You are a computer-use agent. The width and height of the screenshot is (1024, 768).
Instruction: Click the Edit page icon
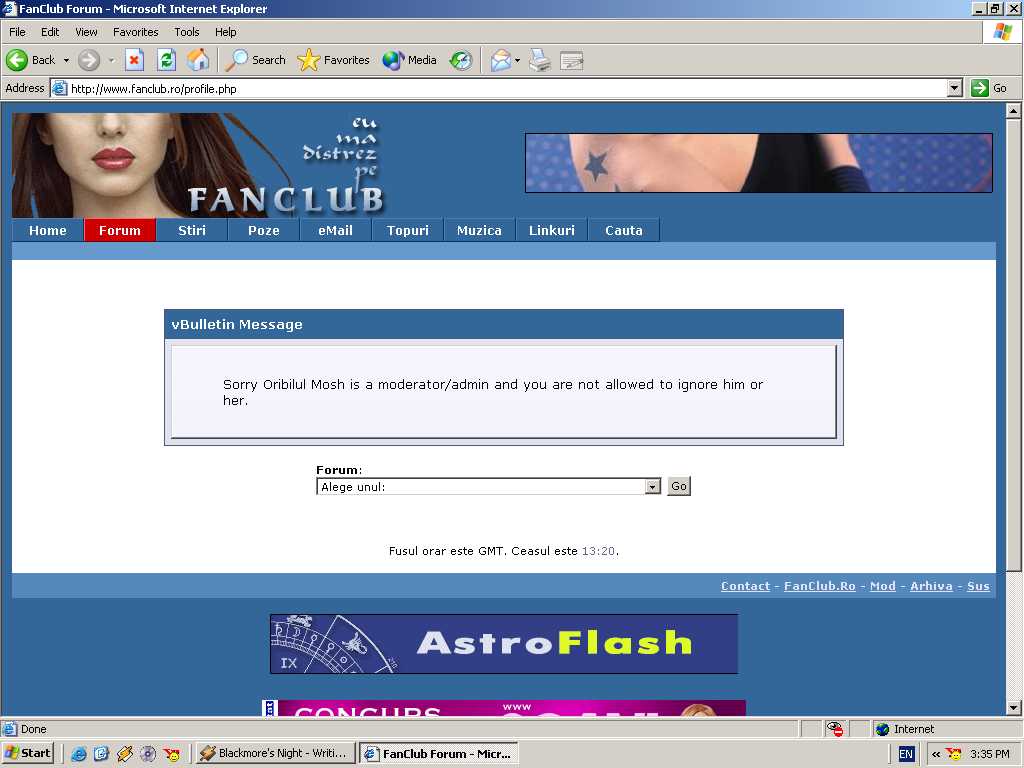pos(571,60)
